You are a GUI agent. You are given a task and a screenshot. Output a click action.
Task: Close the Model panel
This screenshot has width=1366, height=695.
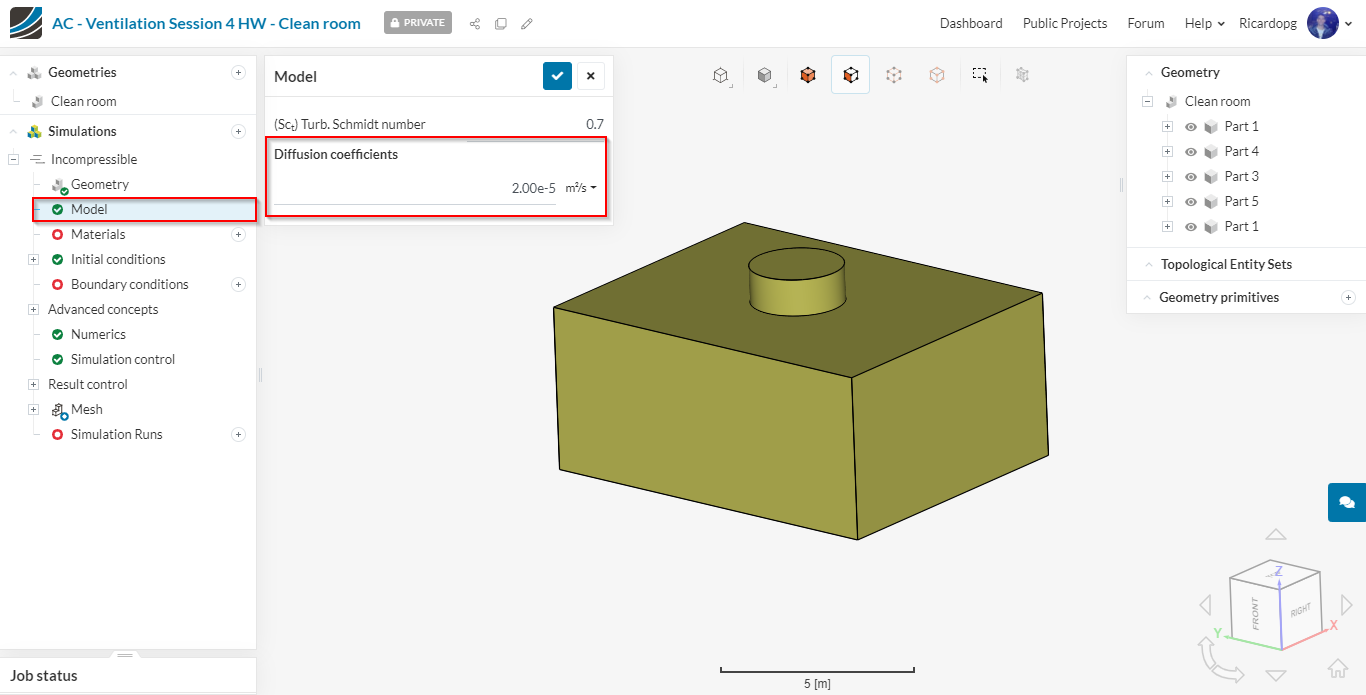[x=590, y=76]
